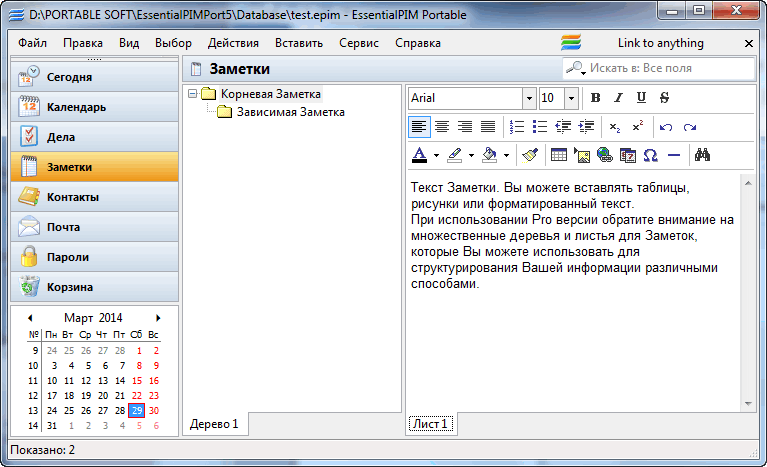
Task: Clear formatting with the brush icon
Action: click(531, 155)
